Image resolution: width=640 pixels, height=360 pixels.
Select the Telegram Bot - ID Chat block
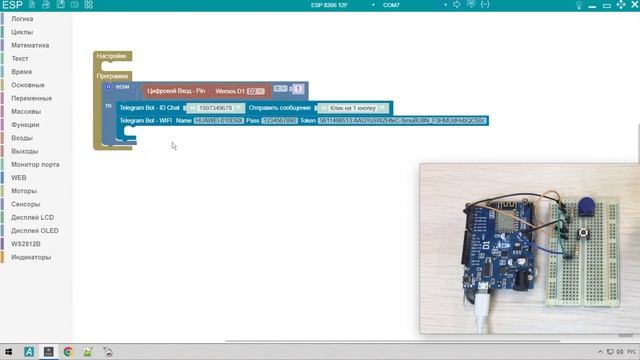pyautogui.click(x=149, y=108)
